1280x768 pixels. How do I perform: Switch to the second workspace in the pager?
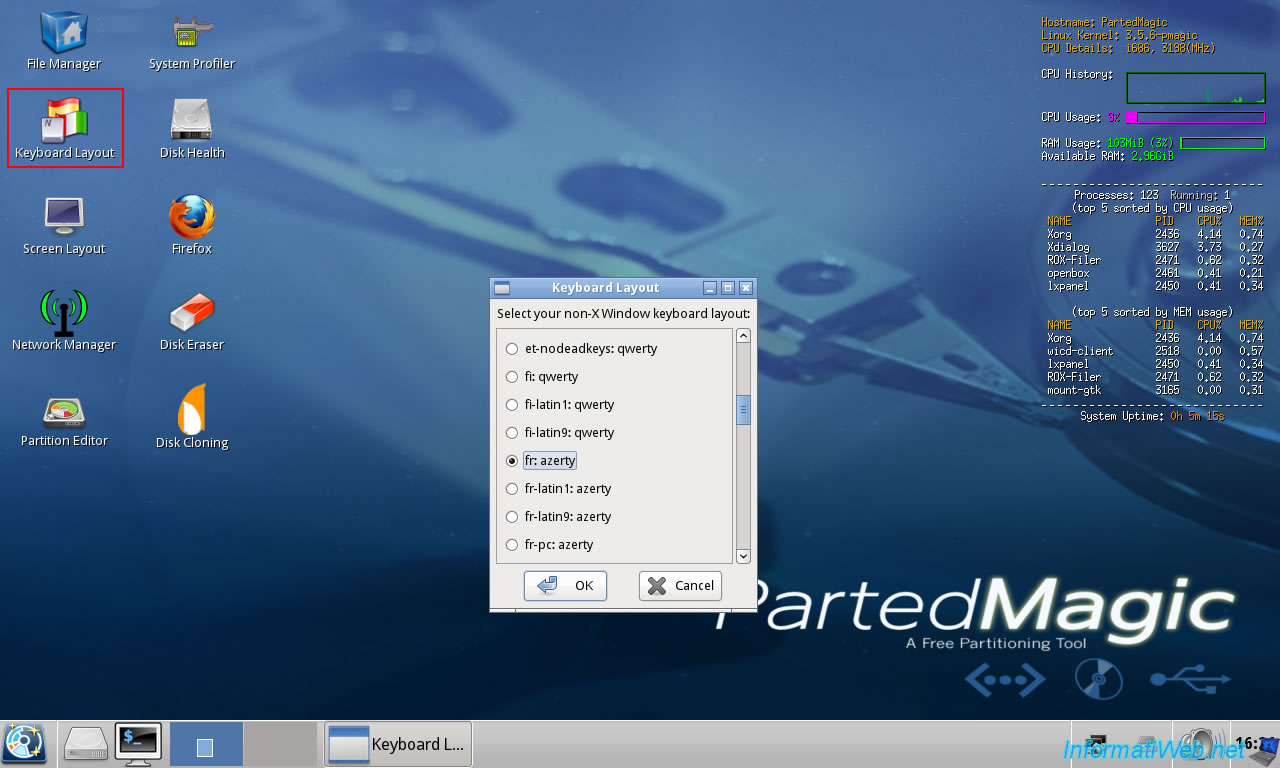click(281, 744)
